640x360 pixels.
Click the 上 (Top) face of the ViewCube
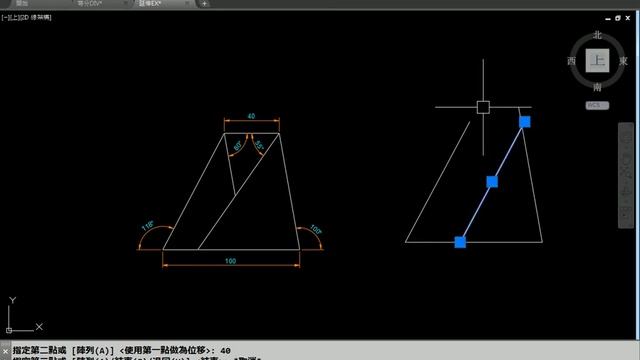tap(597, 61)
